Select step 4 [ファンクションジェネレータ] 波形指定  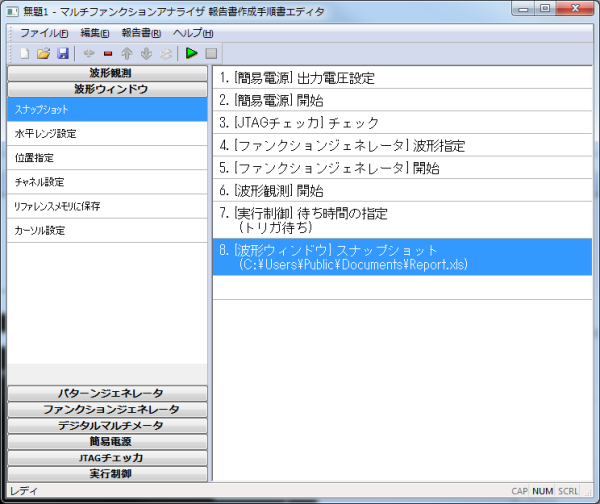[403, 145]
